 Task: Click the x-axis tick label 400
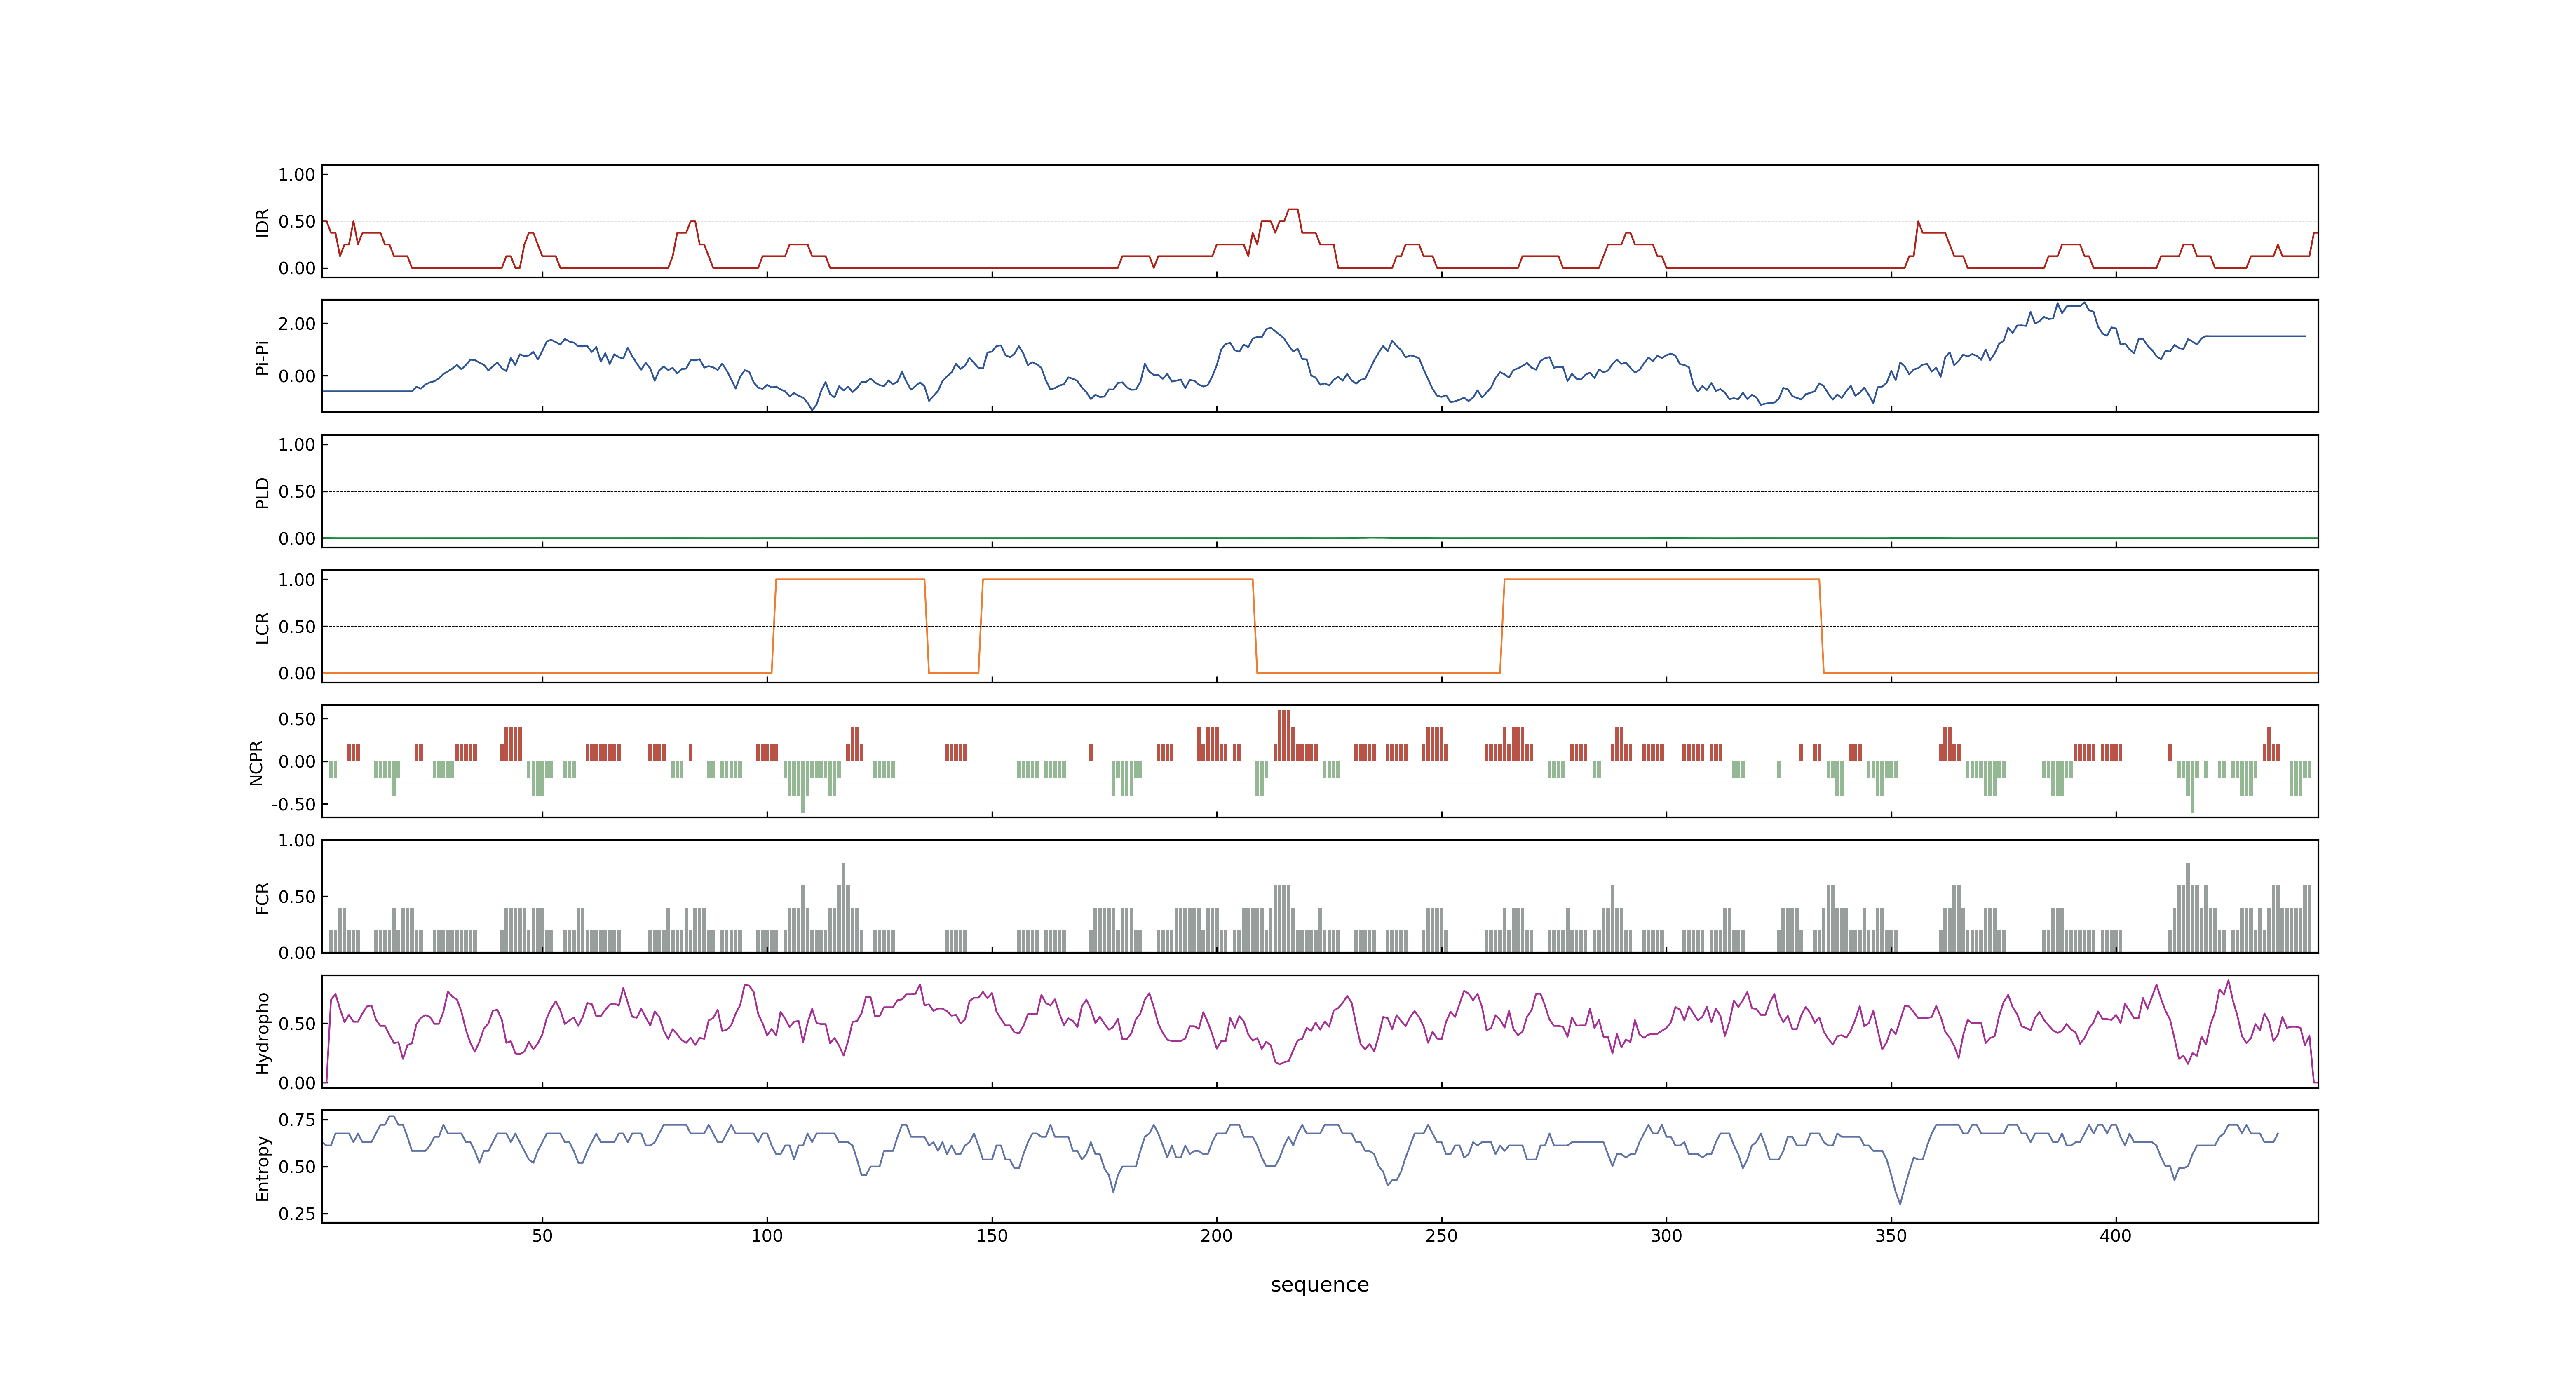pos(2116,1236)
